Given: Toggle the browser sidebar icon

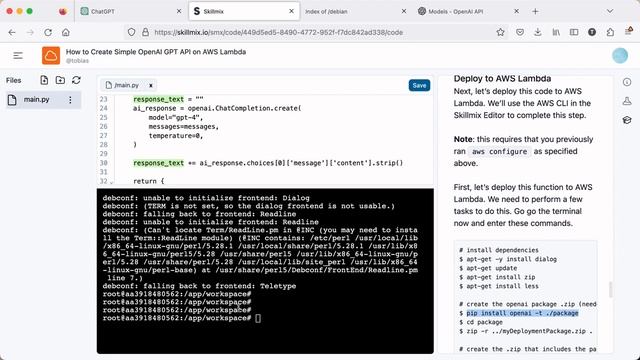Looking at the screenshot, I should [x=574, y=32].
